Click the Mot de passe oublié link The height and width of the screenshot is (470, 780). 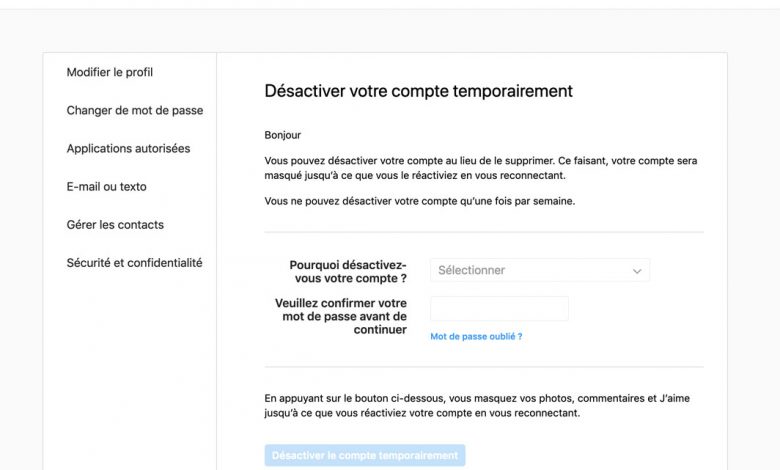coord(476,336)
